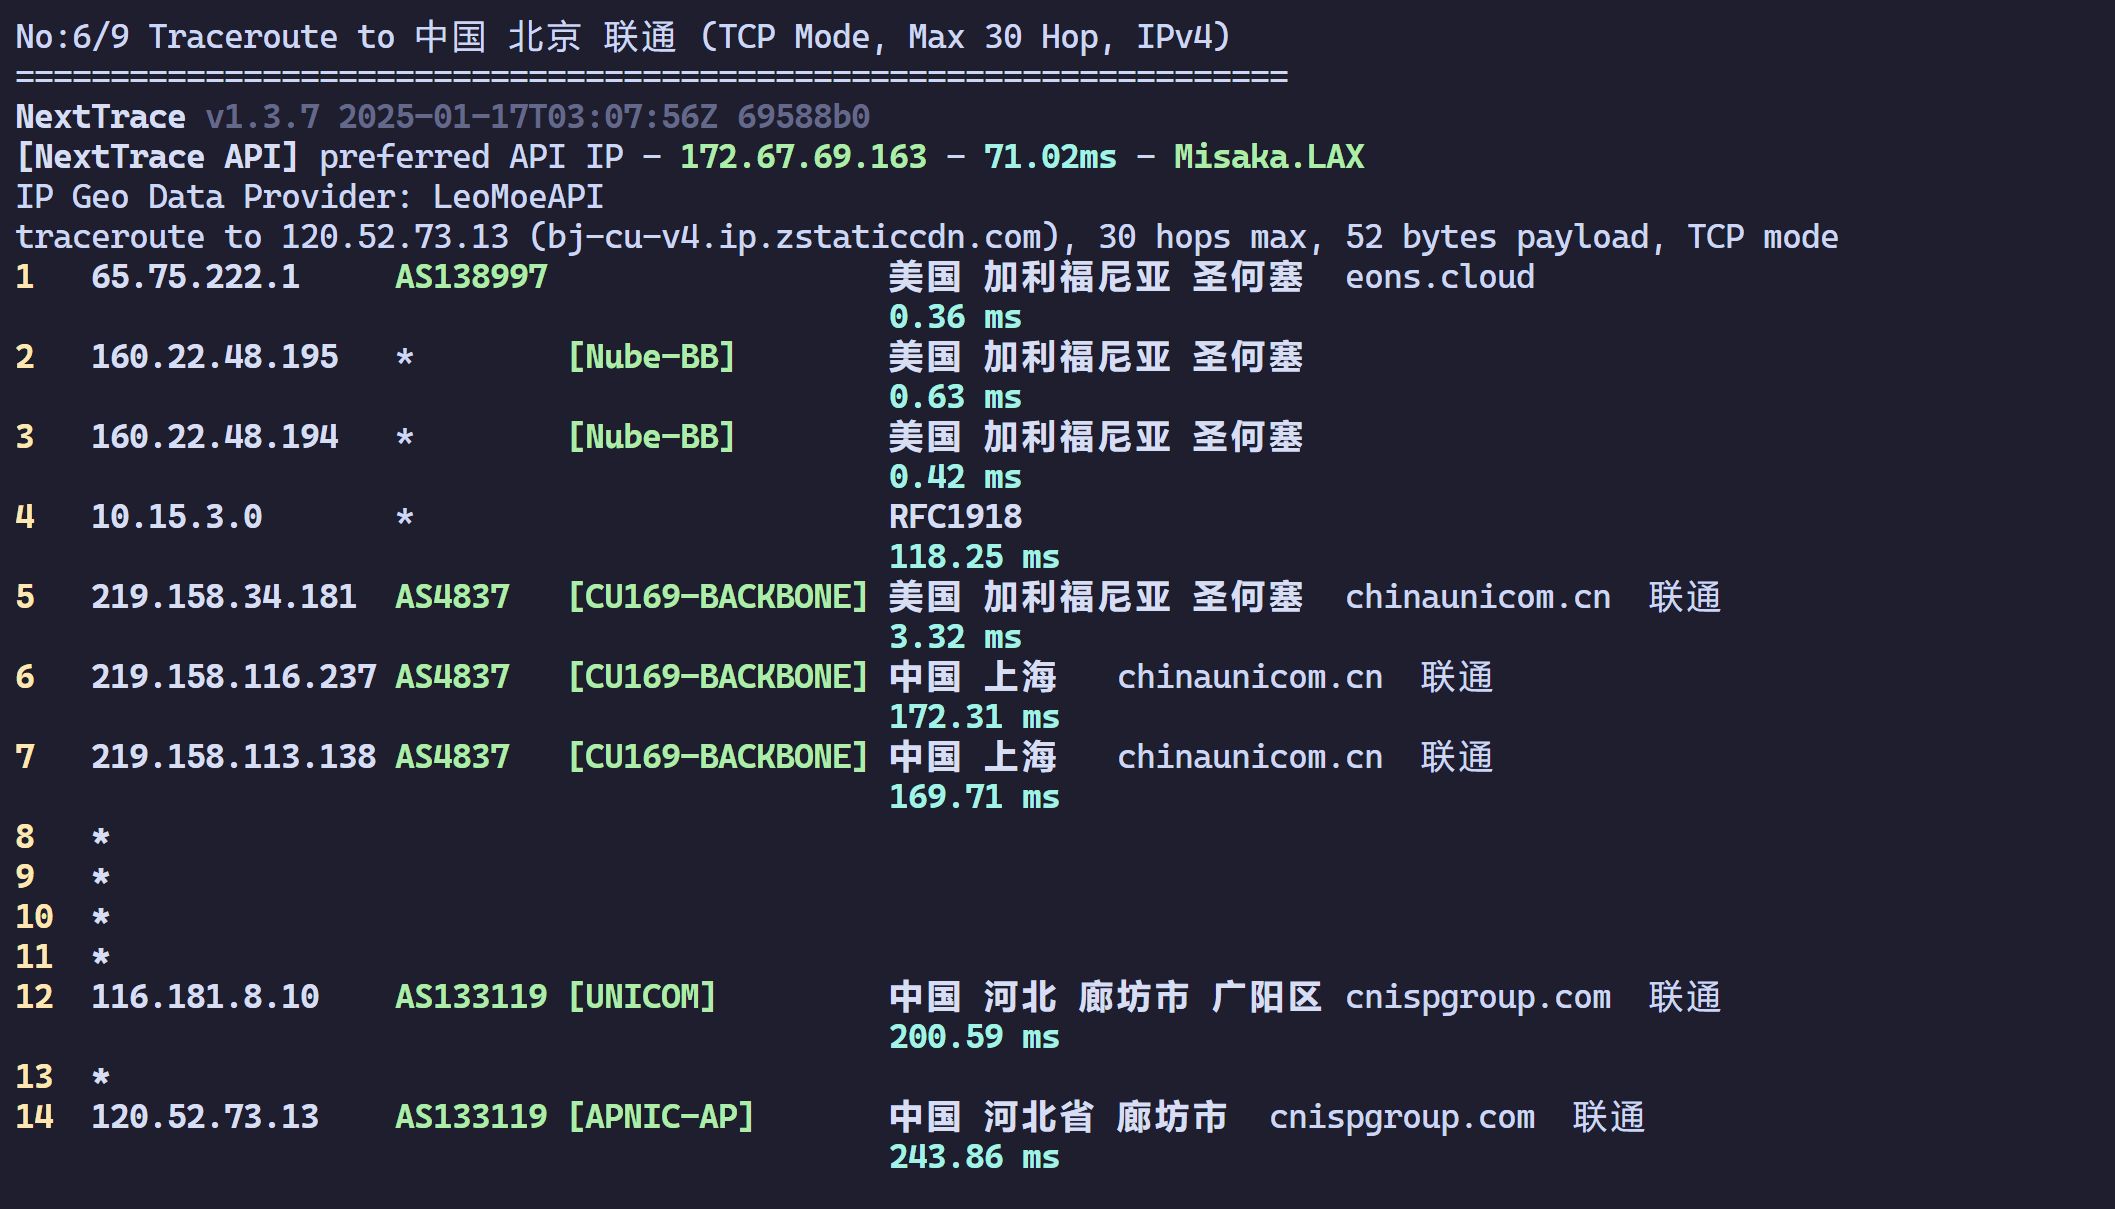
Task: Select the Misaka.LAX node name
Action: click(1269, 157)
